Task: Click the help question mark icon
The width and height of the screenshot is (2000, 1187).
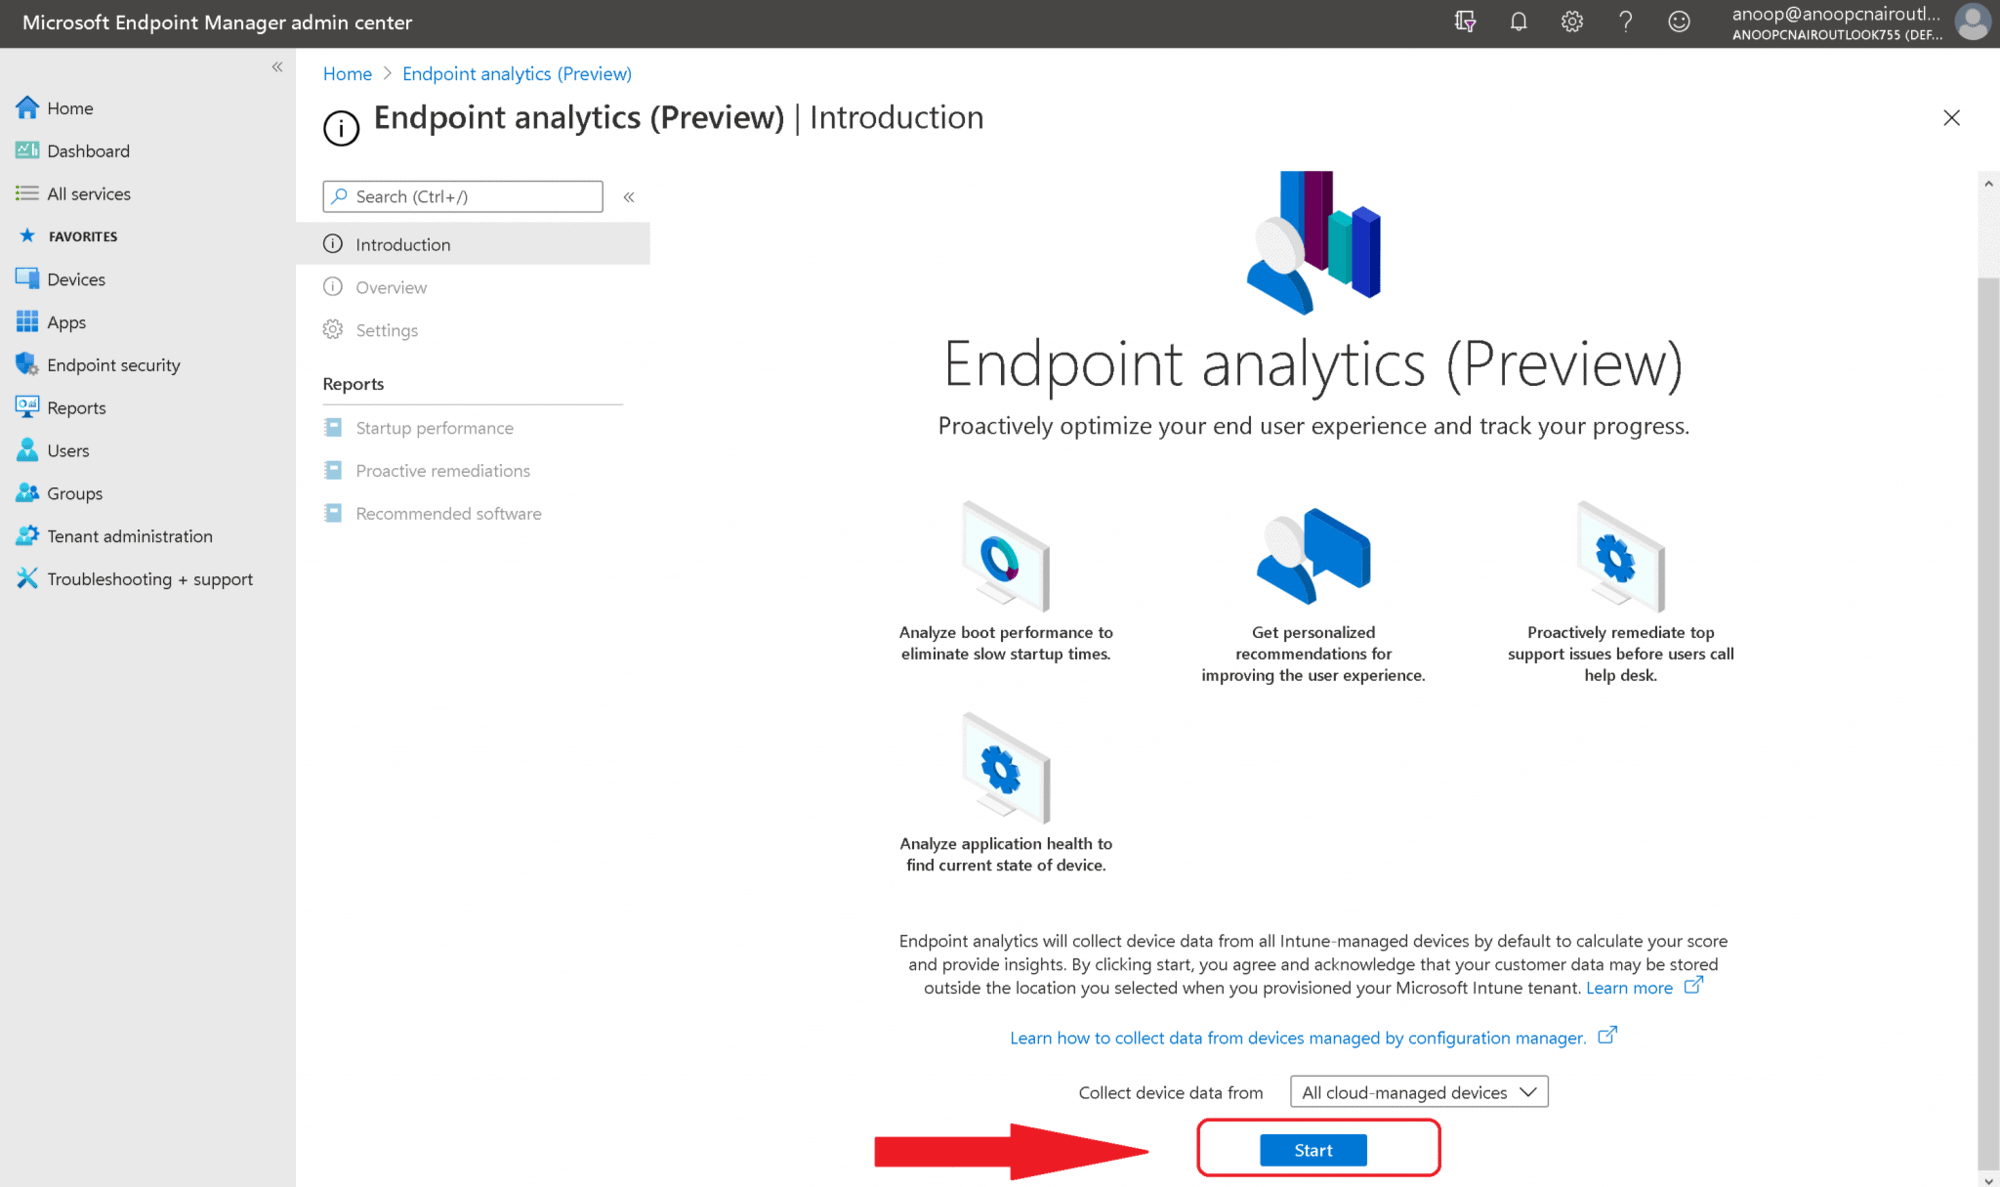Action: tap(1625, 21)
